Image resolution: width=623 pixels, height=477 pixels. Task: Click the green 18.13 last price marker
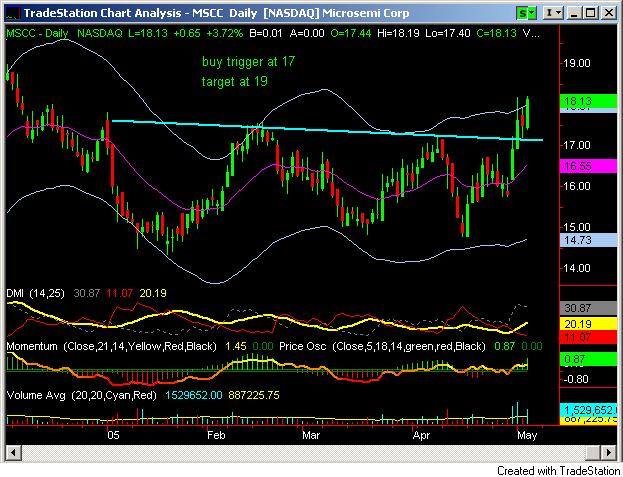coord(588,101)
